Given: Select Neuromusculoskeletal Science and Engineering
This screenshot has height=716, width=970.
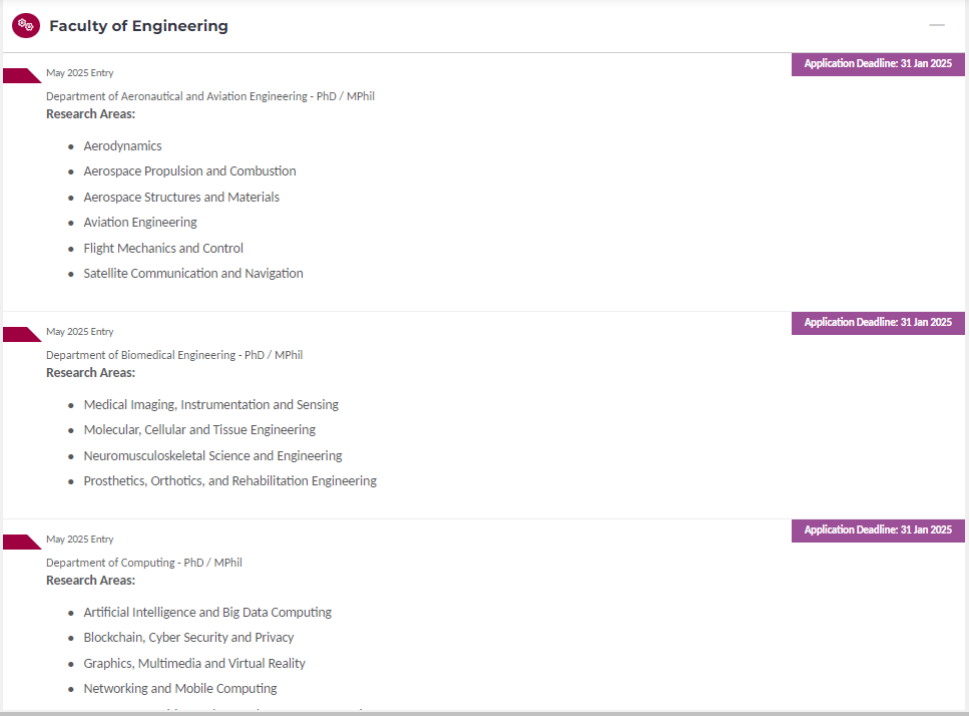Looking at the screenshot, I should (x=212, y=456).
